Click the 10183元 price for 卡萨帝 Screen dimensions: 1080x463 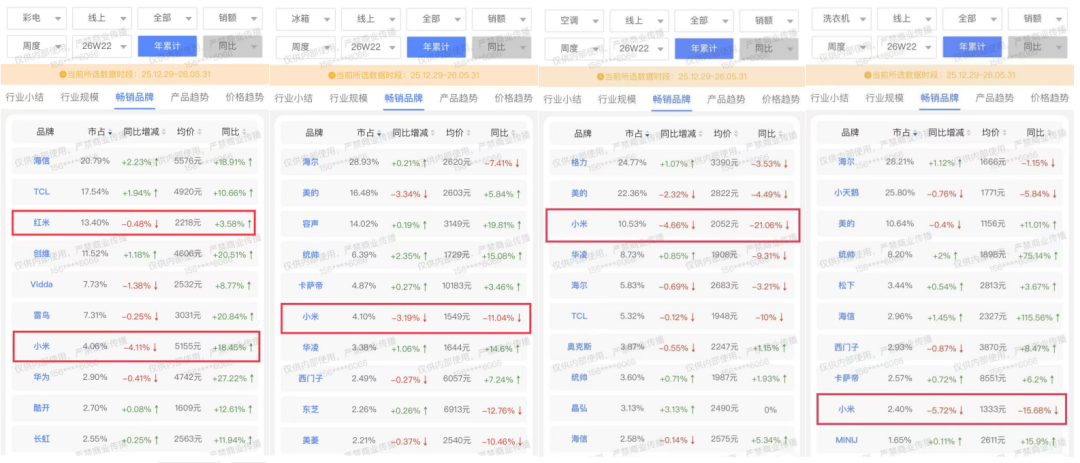coord(457,285)
